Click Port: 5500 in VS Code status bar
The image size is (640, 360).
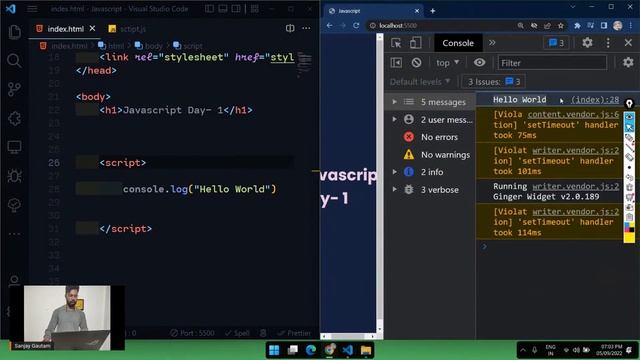click(x=192, y=333)
